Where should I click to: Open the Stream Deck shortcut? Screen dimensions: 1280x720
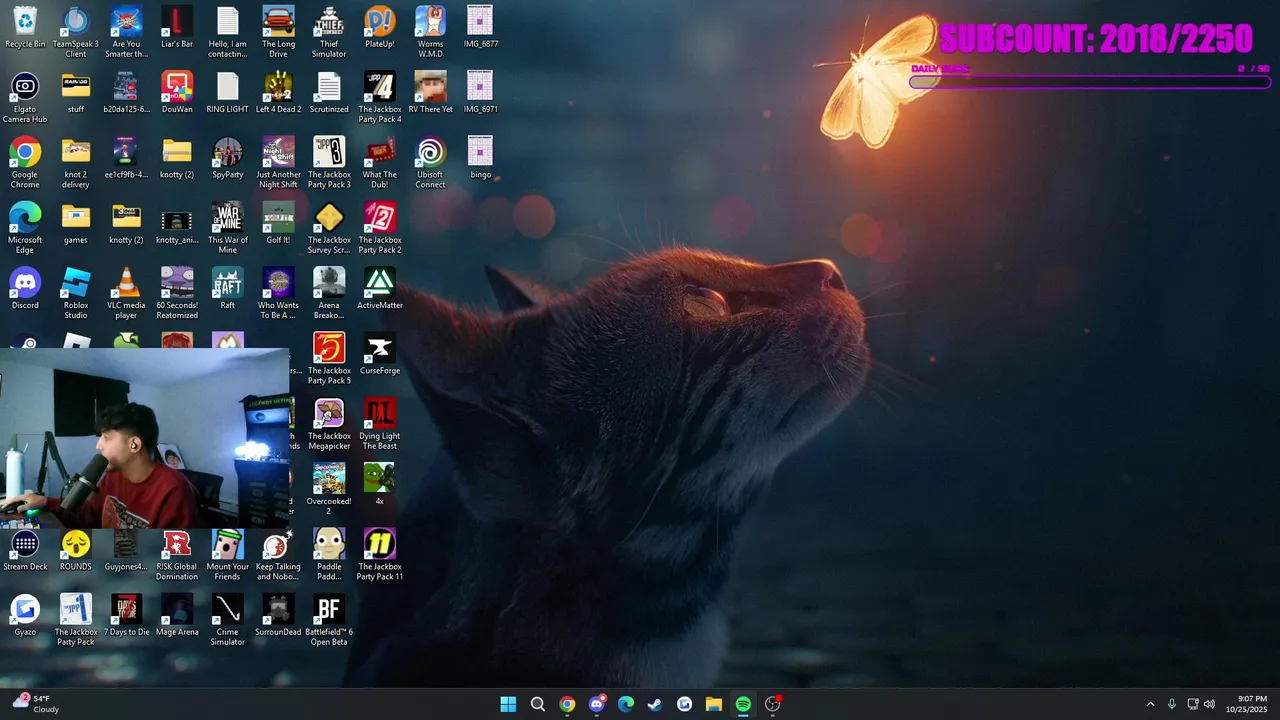click(x=25, y=550)
